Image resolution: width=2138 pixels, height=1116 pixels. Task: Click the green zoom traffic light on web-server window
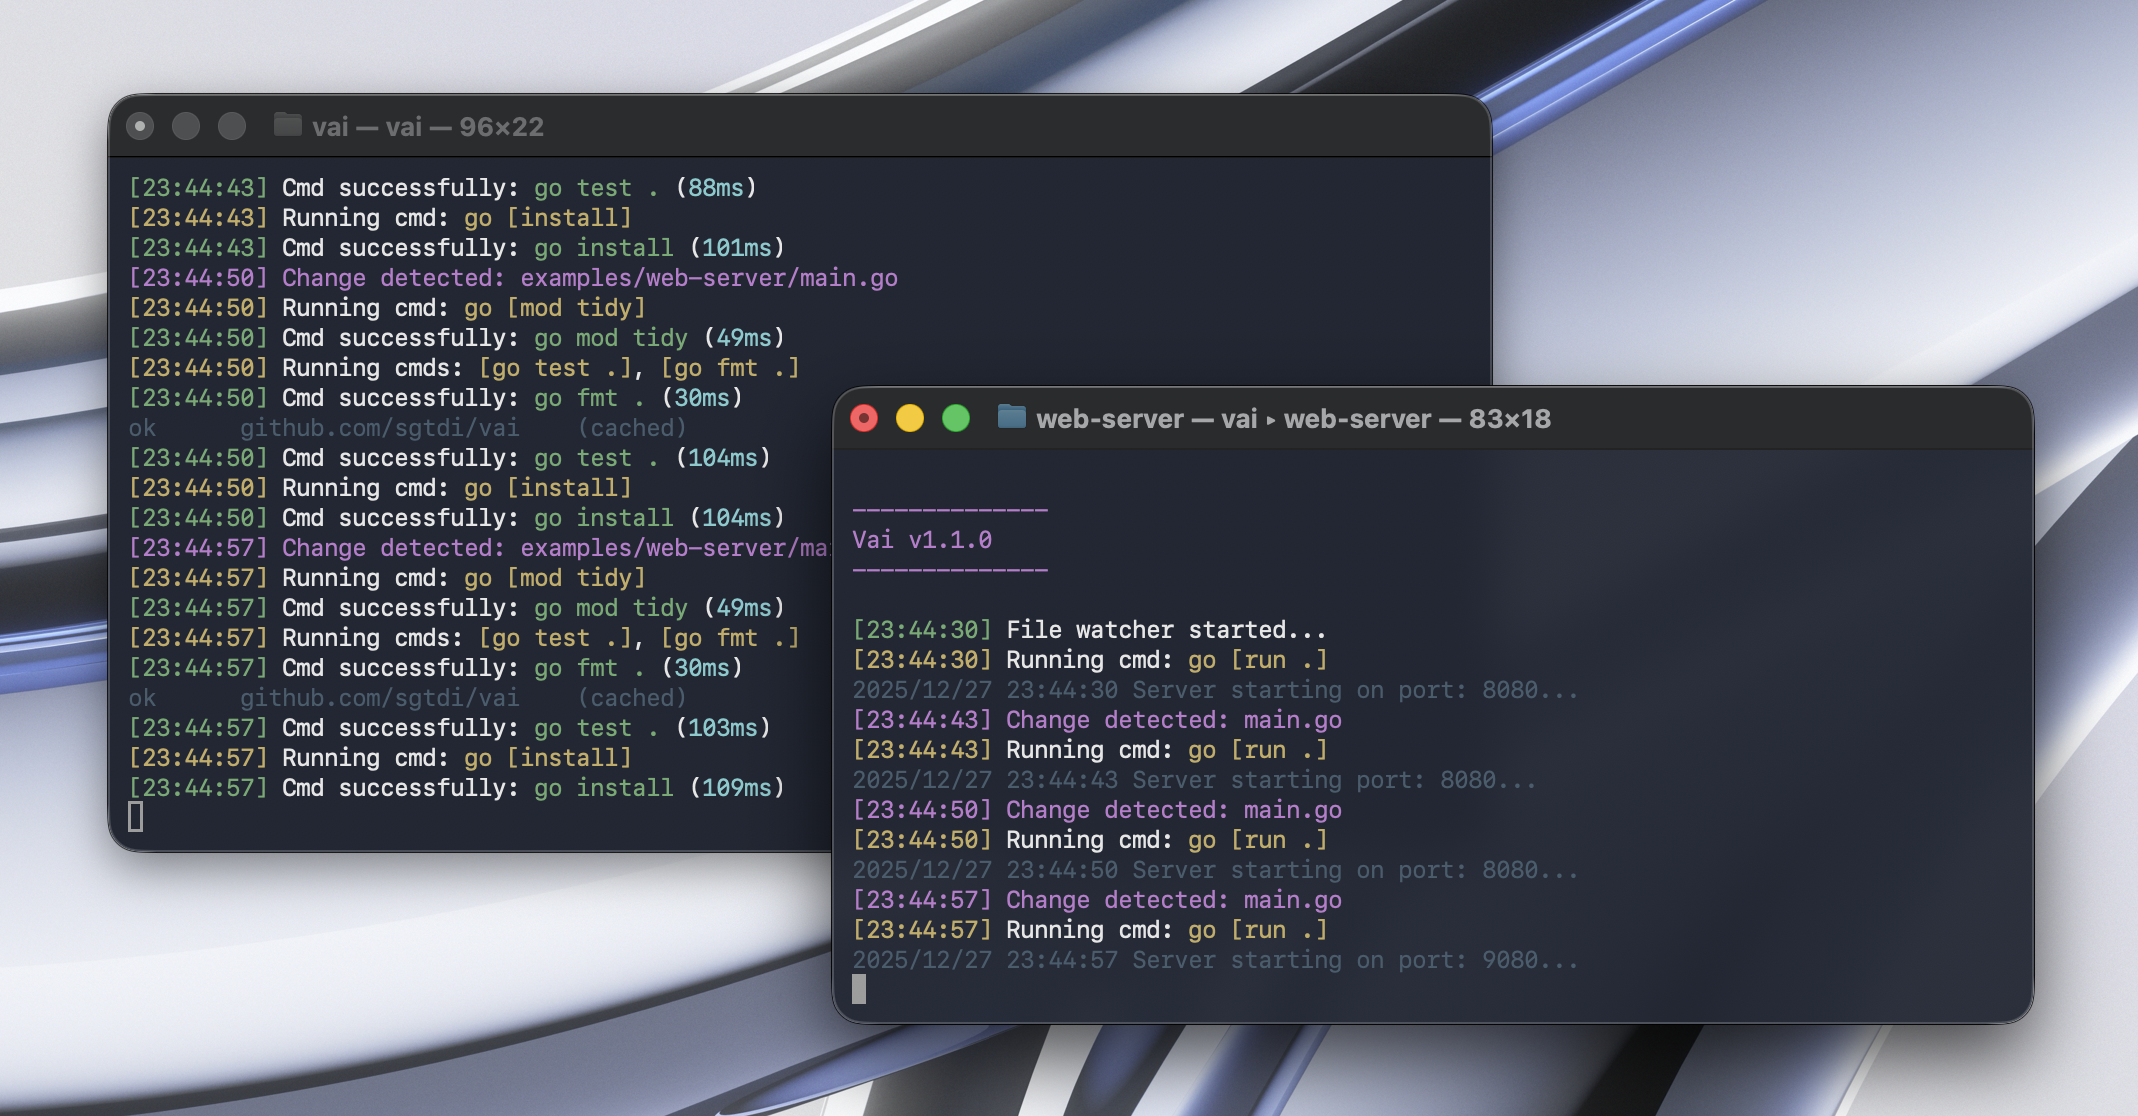[x=956, y=419]
